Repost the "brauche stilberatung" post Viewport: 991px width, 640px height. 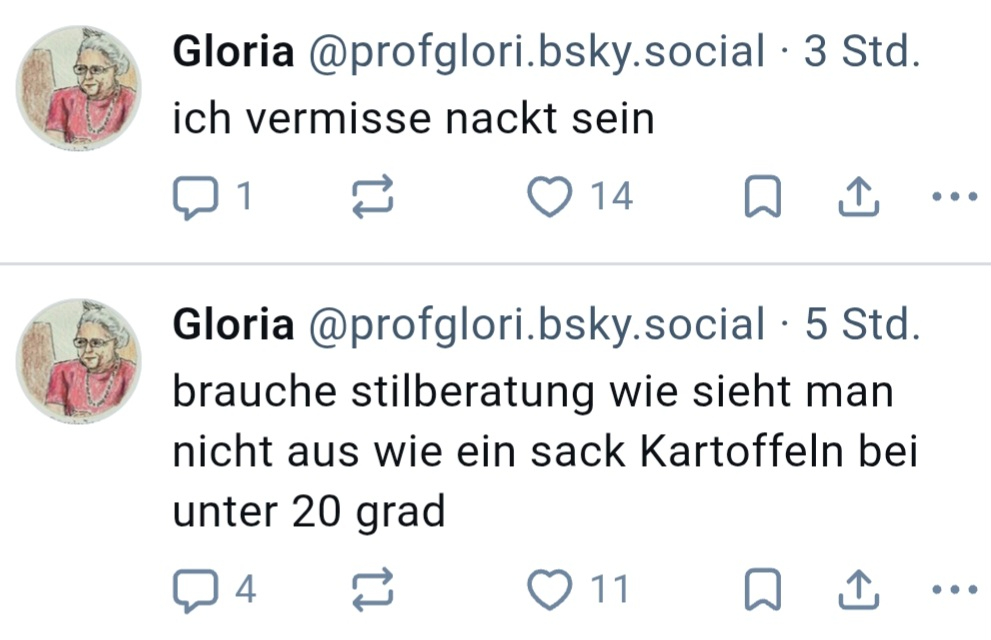click(x=374, y=591)
